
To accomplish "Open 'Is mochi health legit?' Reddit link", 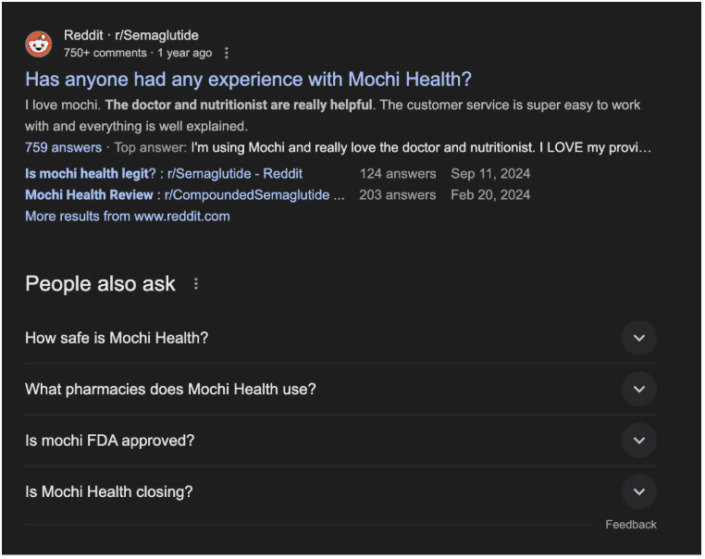I will tap(164, 174).
